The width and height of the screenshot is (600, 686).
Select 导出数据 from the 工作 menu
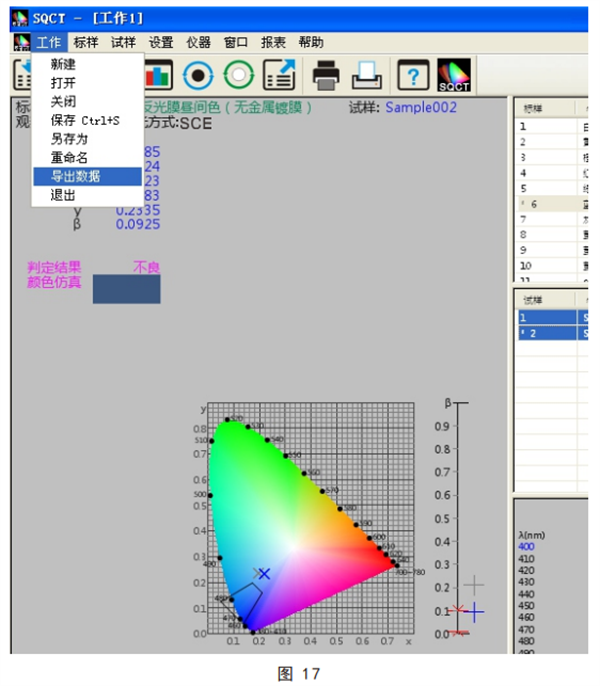tap(75, 176)
